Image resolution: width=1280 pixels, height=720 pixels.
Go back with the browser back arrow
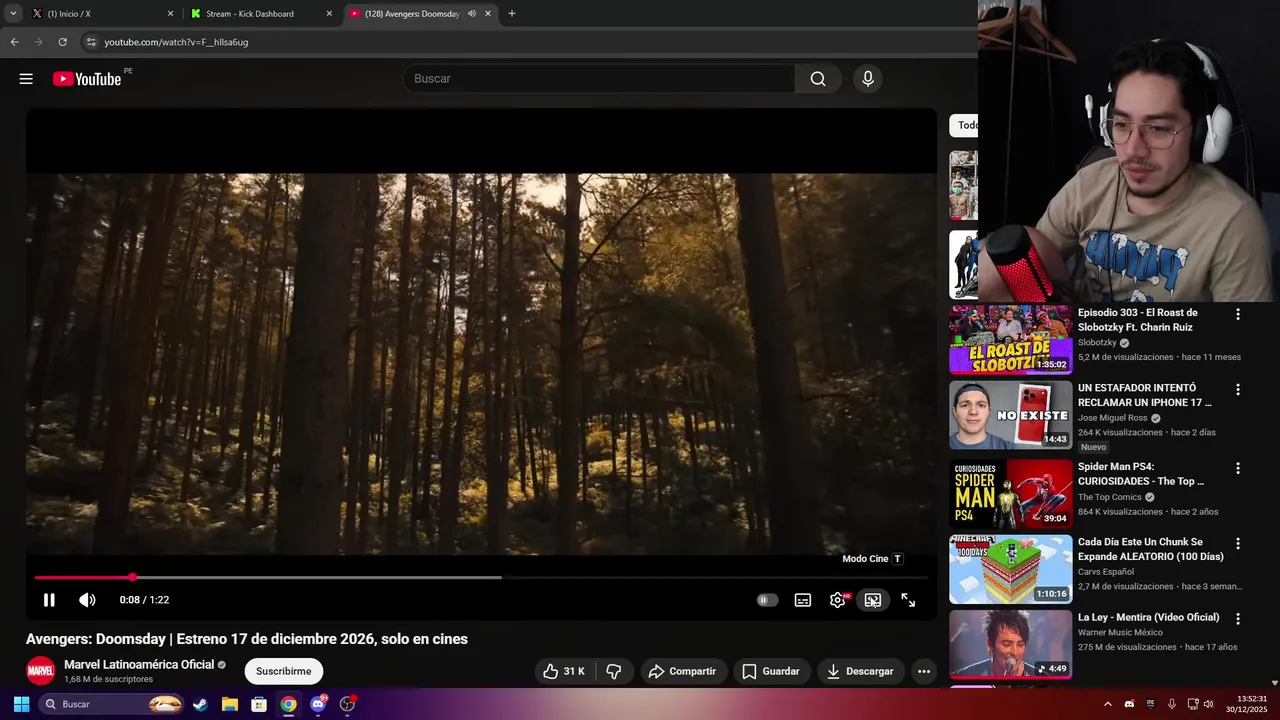tap(14, 42)
